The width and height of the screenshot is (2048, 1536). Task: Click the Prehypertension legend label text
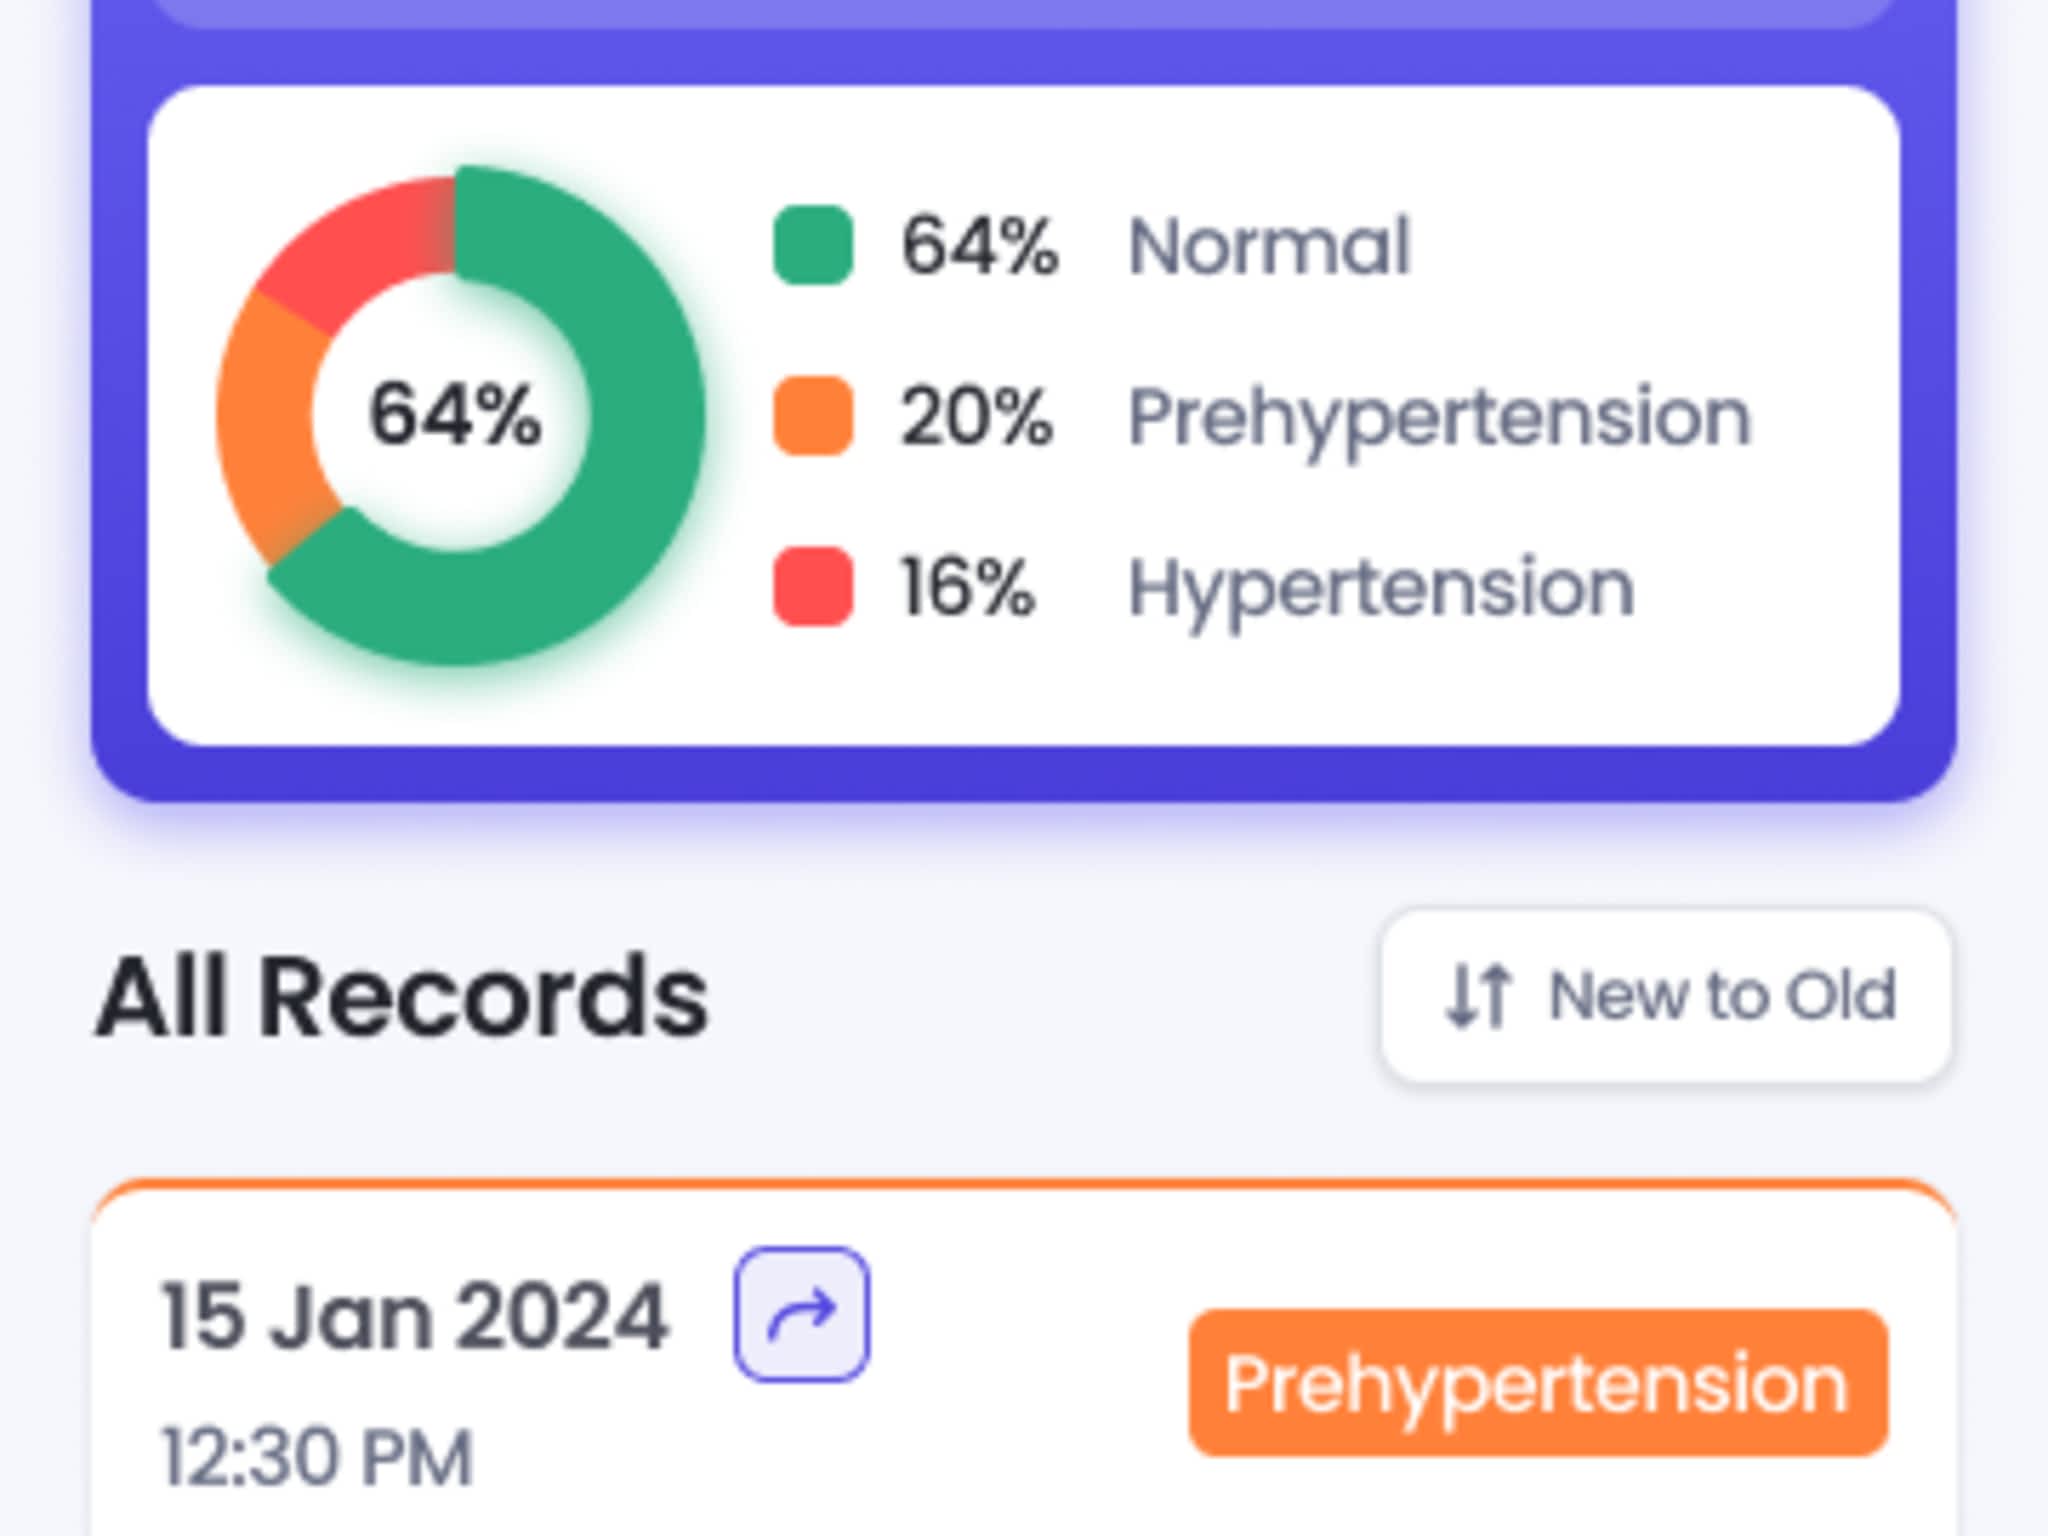click(x=1439, y=418)
